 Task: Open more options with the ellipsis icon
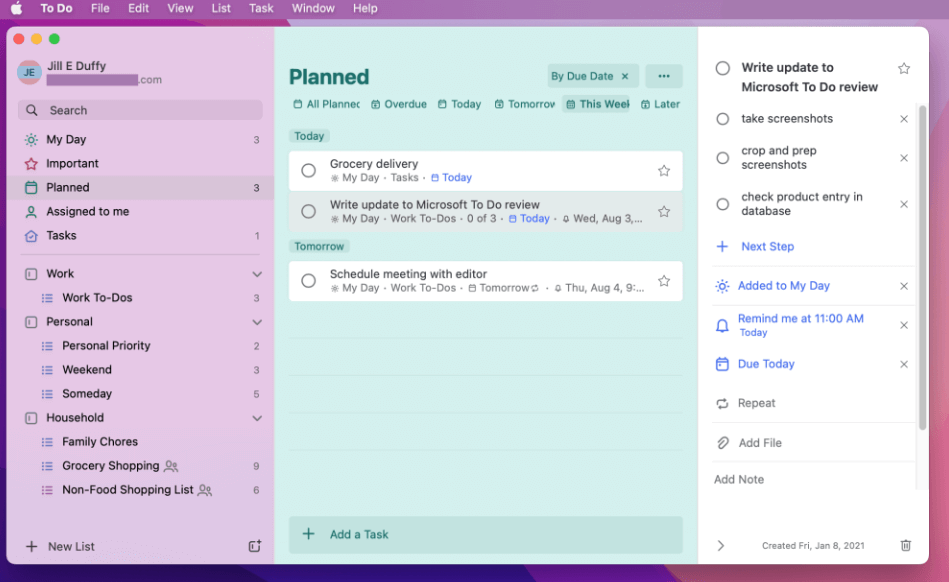click(663, 75)
